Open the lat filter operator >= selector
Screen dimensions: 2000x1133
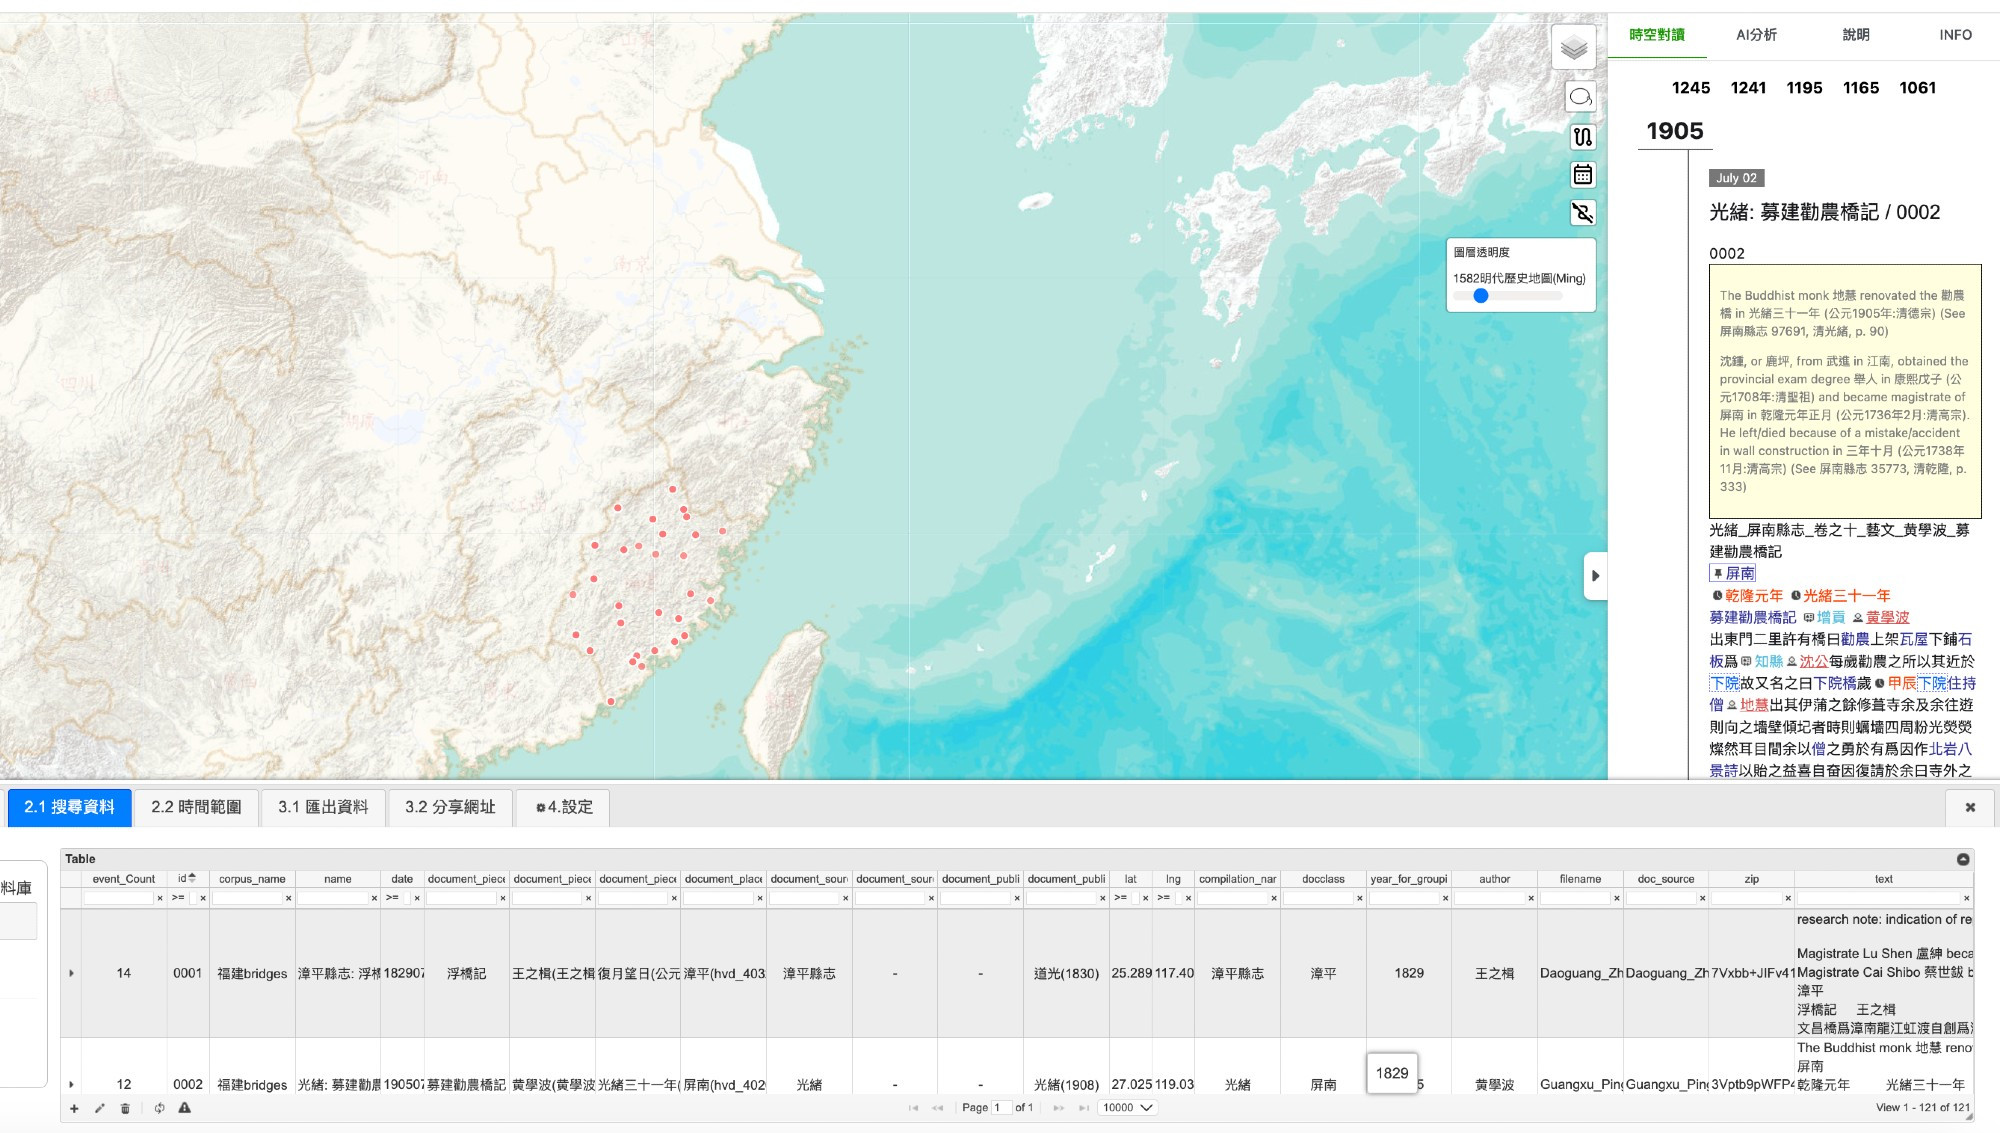point(1121,898)
